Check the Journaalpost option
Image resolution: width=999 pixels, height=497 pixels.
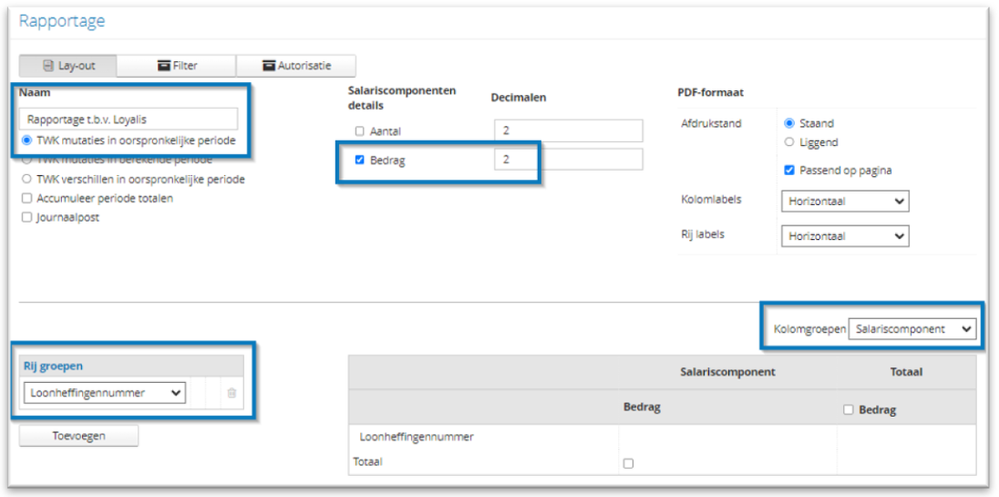click(x=27, y=217)
